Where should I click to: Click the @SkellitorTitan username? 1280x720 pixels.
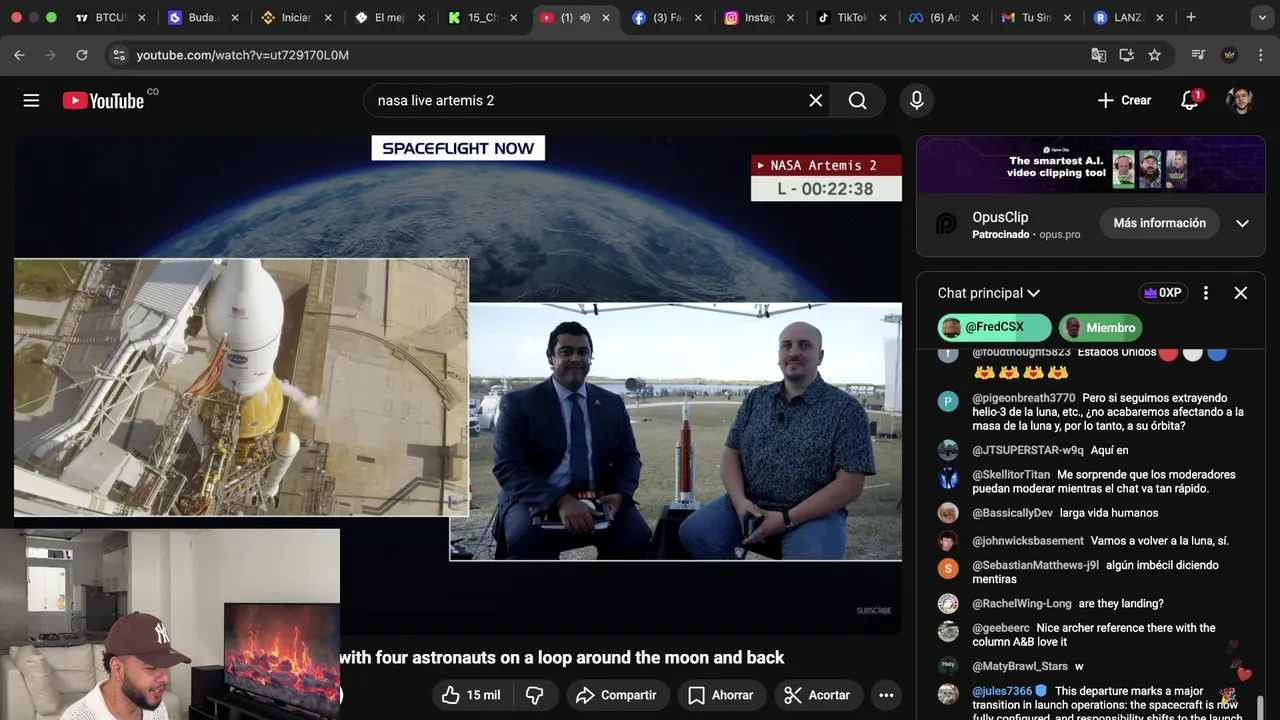[1011, 475]
